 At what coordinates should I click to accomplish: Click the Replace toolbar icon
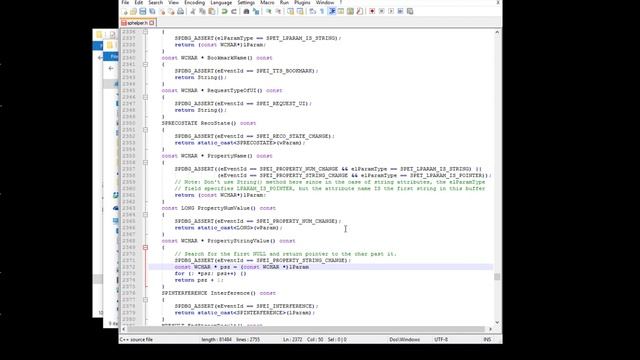click(256, 11)
